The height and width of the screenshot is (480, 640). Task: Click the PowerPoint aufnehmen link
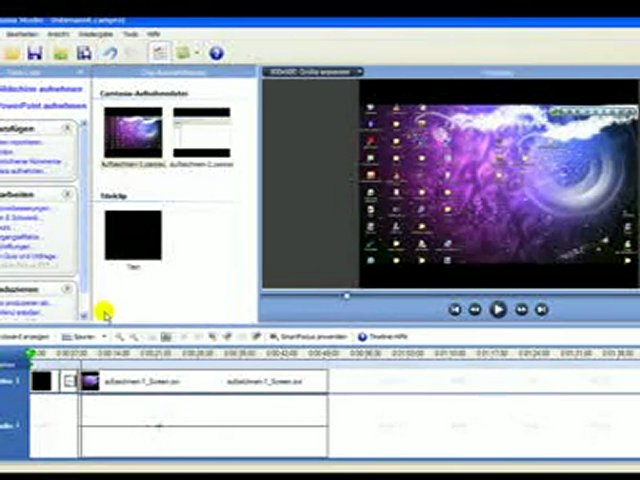tap(42, 105)
